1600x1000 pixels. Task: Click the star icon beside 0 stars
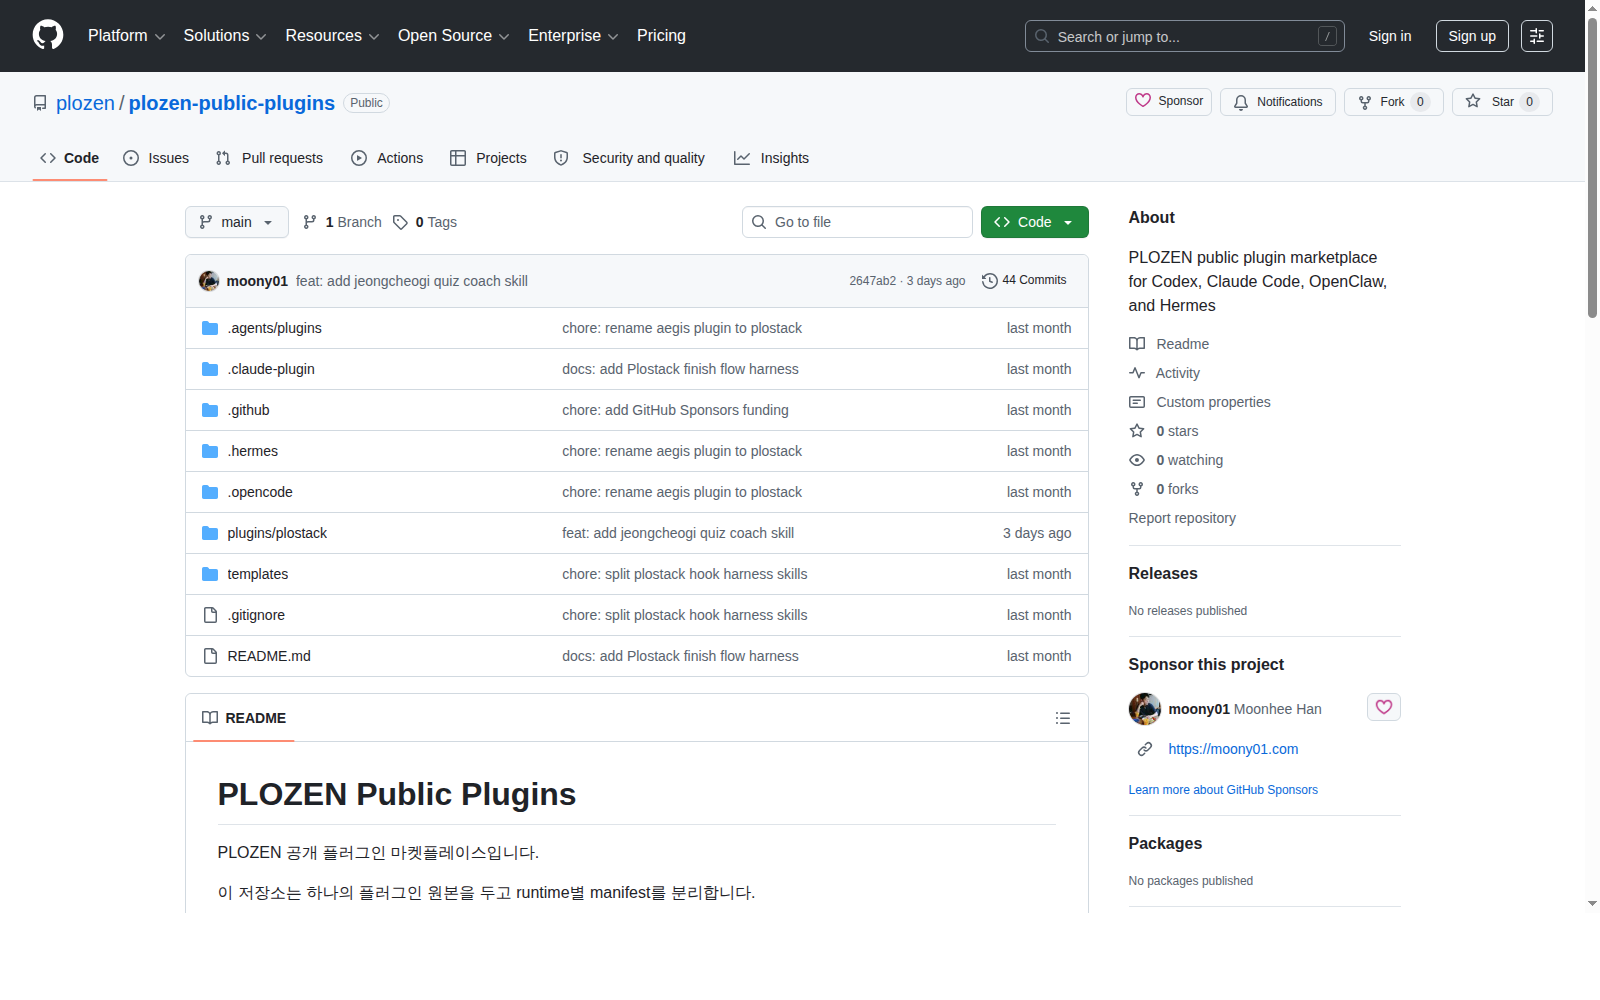click(1137, 431)
